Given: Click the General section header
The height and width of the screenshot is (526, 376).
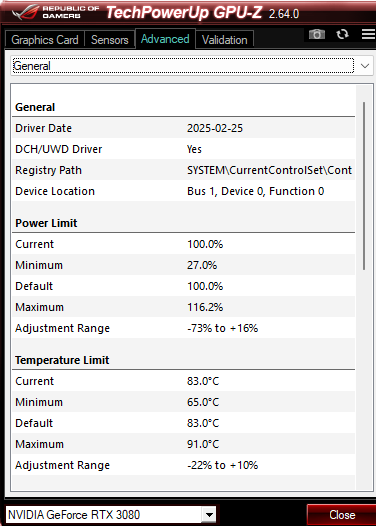Looking at the screenshot, I should point(35,107).
